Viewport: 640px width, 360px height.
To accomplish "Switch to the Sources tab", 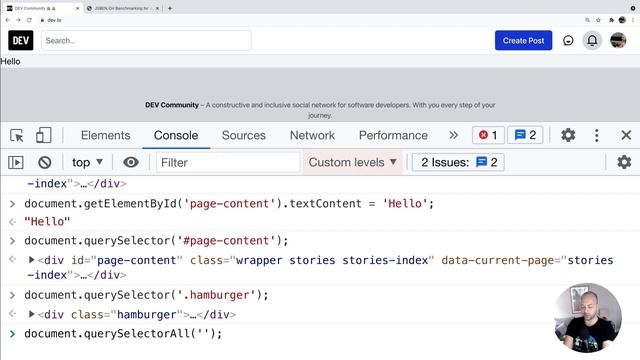I will [244, 136].
